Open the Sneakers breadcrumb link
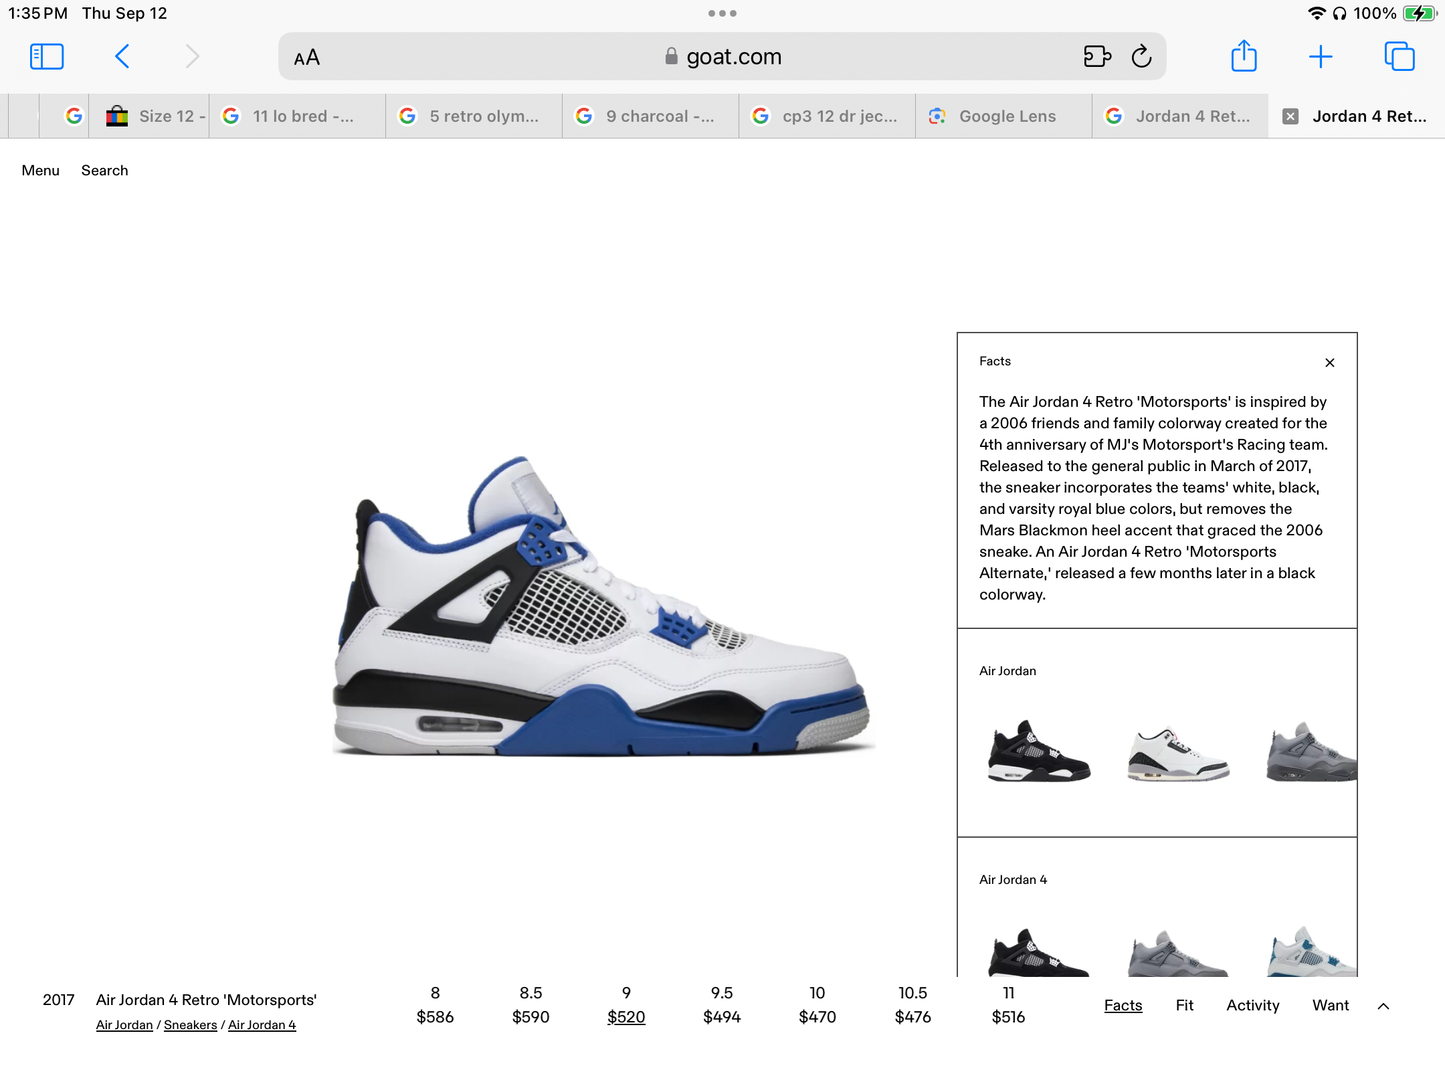The image size is (1445, 1084). 191,1026
